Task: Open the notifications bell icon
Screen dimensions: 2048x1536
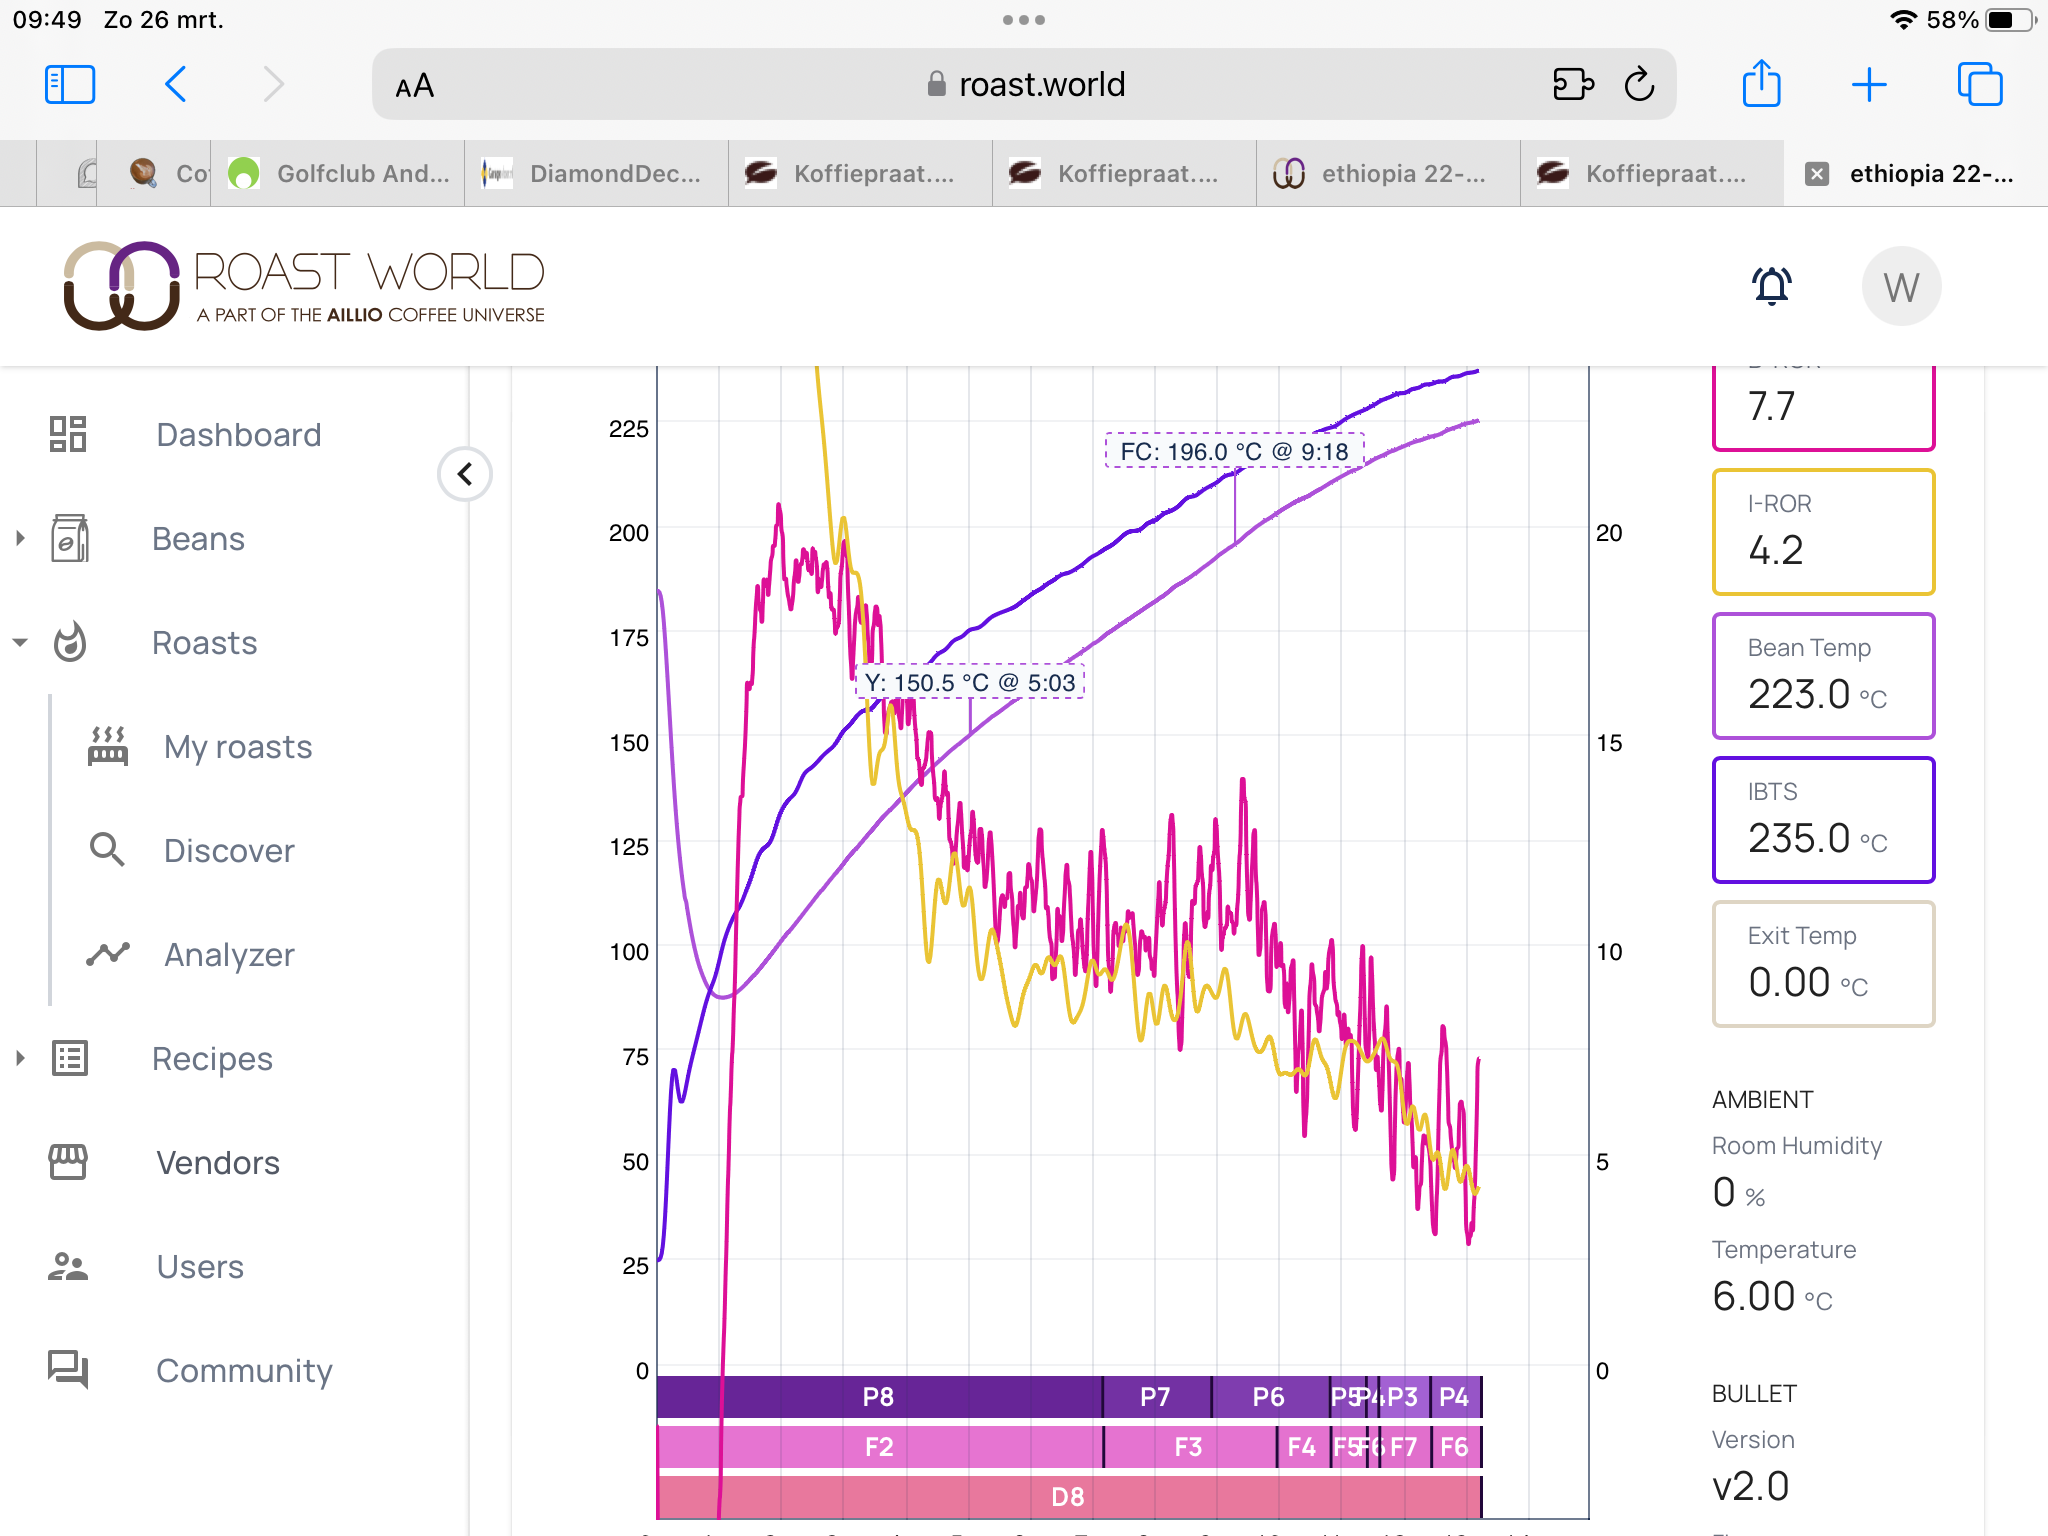Action: (x=1771, y=286)
